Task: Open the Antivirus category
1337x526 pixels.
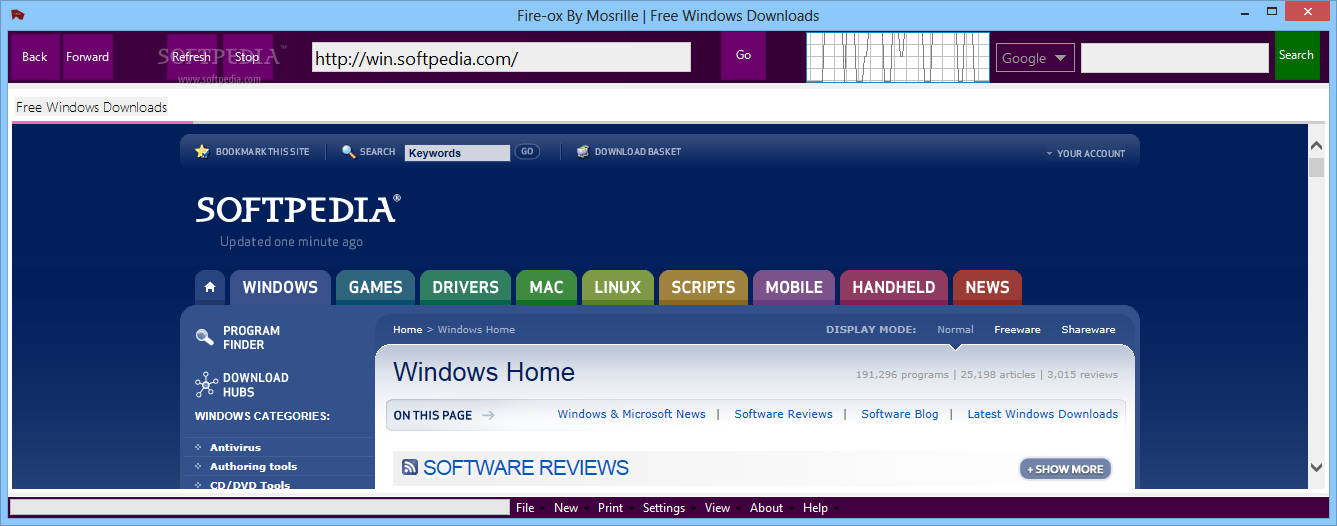Action: pos(235,447)
